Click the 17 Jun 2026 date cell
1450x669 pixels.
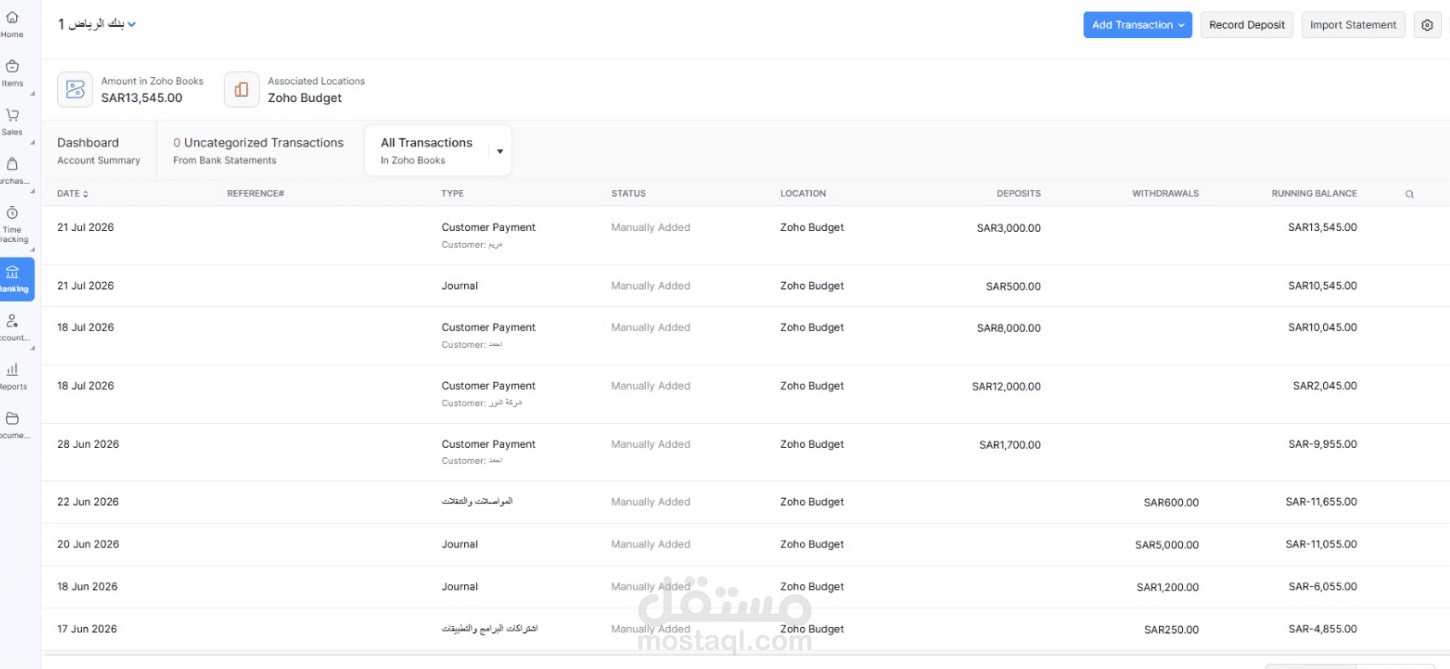(87, 629)
